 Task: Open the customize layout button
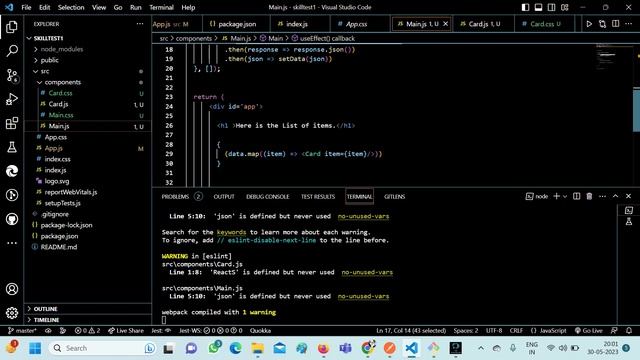point(565,7)
